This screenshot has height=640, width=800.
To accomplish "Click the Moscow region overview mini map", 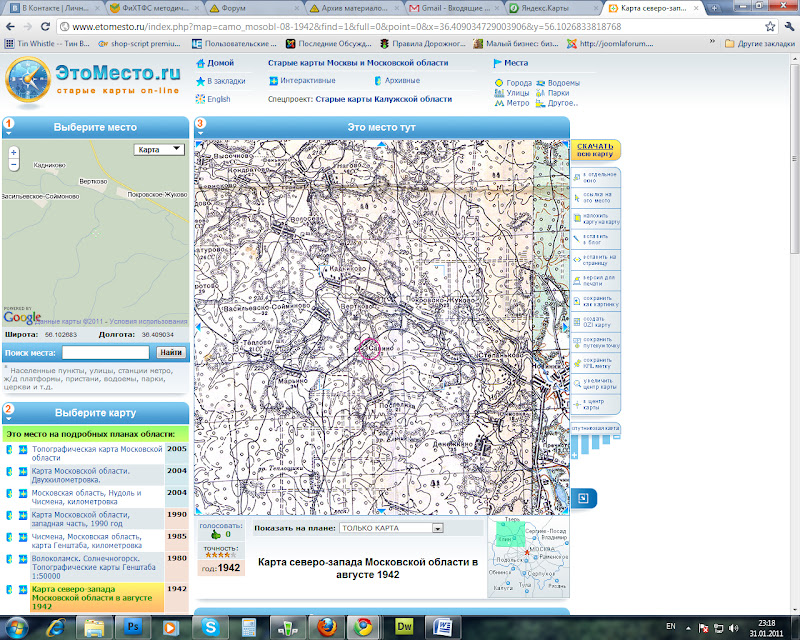I will (529, 557).
